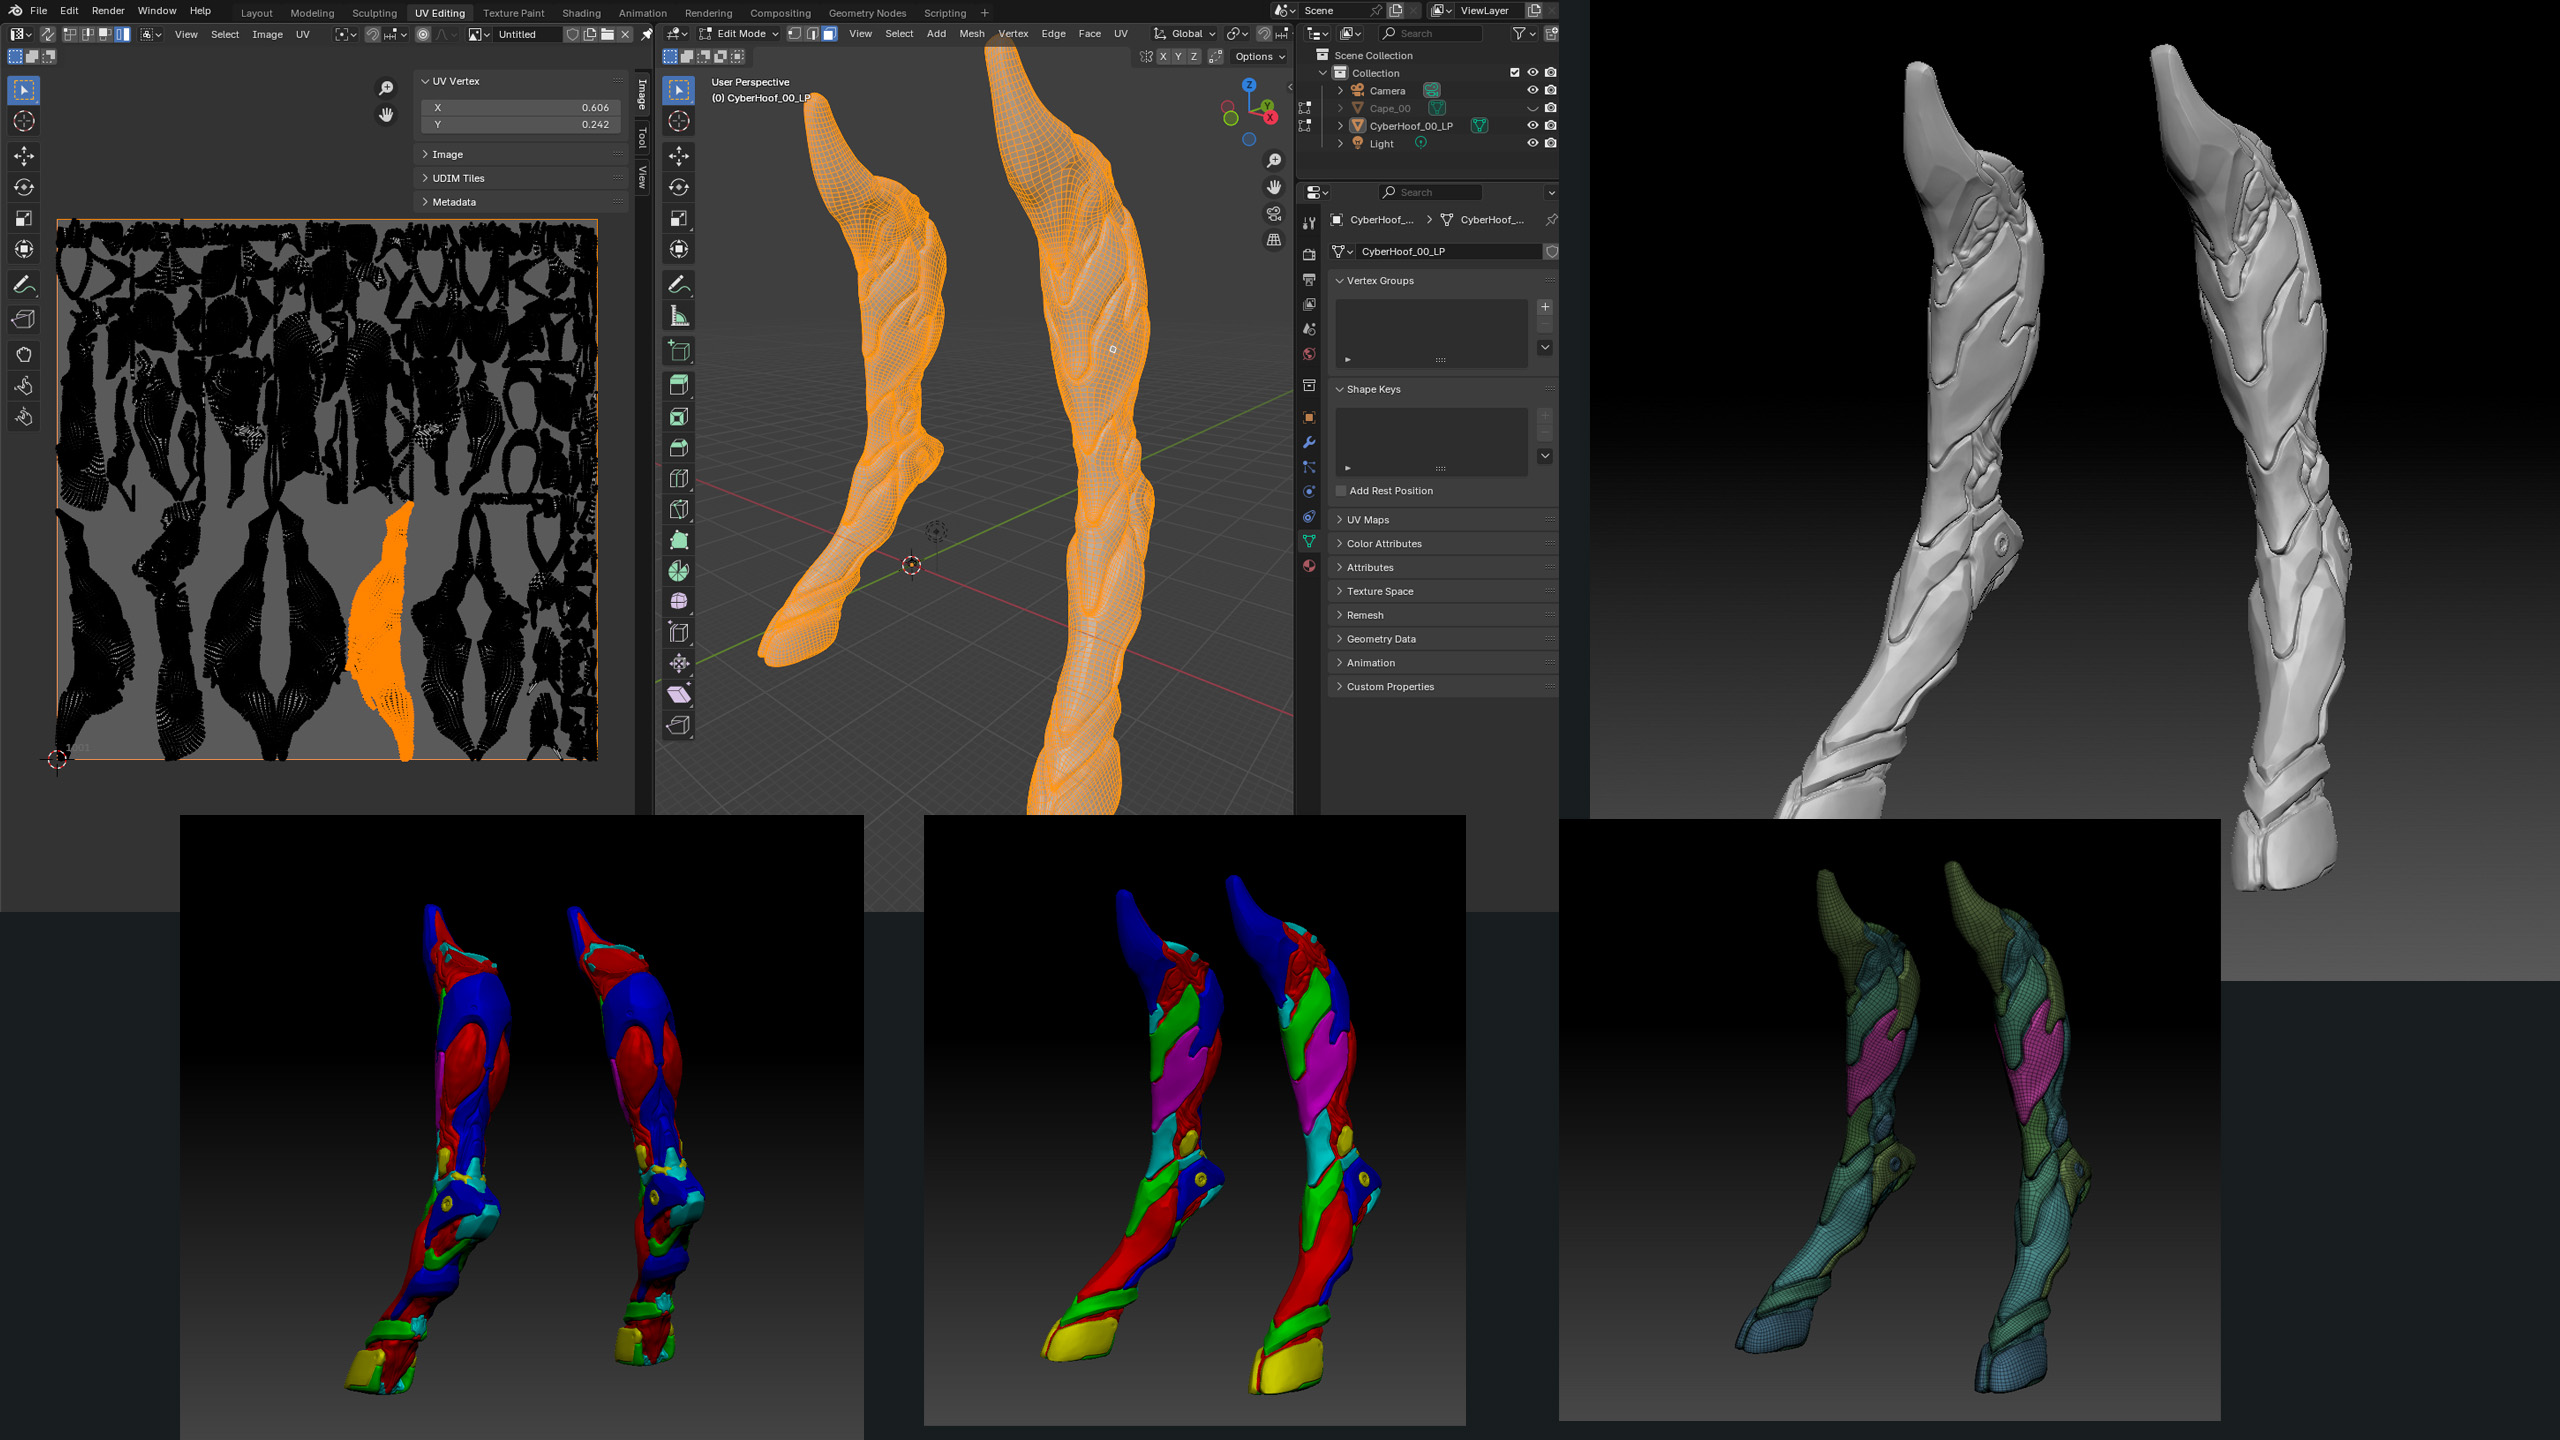Screen dimensions: 2560x1440
Task: Select the Grab sculpt tool in UV editor
Action: [x=24, y=354]
